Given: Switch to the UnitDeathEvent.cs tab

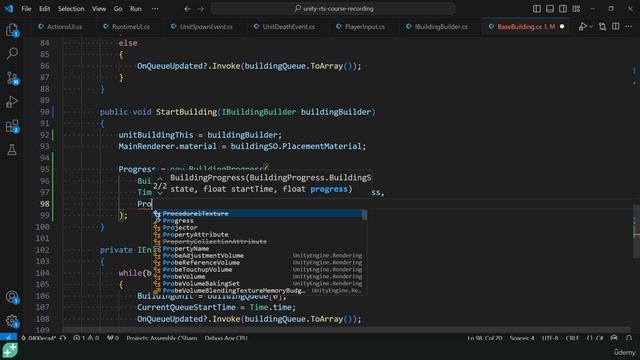Looking at the screenshot, I should click(285, 27).
